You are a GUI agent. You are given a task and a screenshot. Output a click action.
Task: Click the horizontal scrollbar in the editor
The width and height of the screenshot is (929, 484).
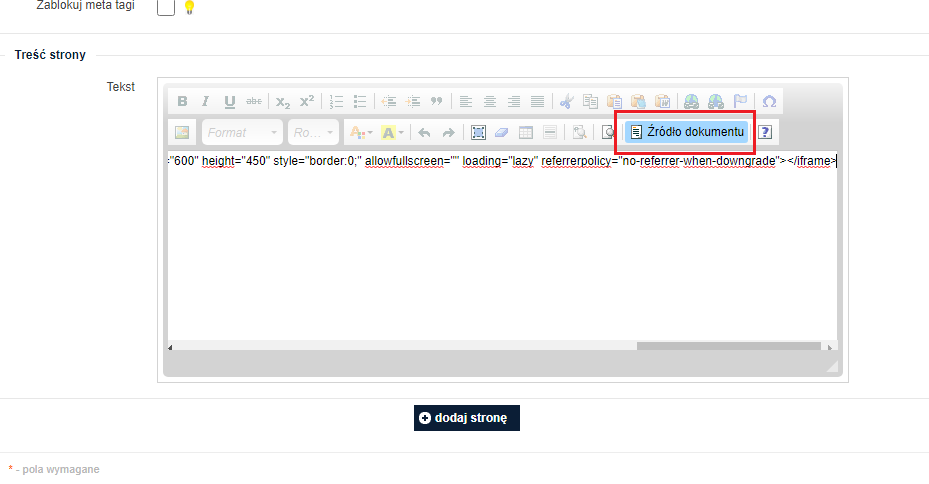tap(730, 347)
